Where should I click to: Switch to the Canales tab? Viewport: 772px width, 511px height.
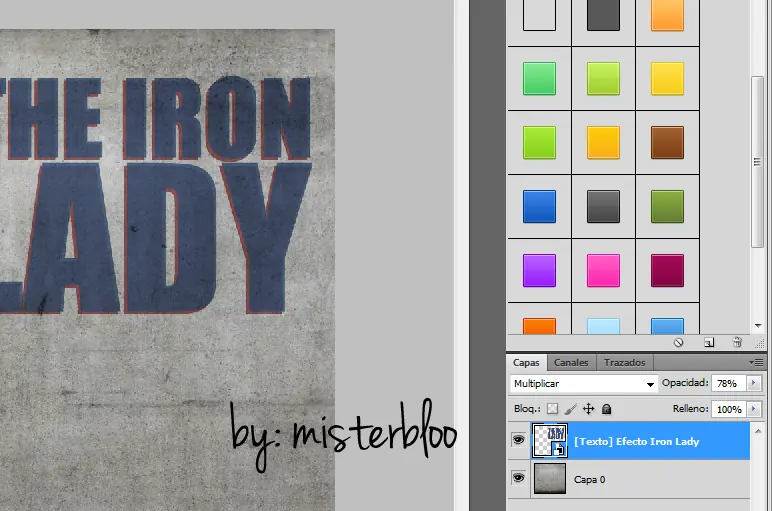click(x=571, y=362)
